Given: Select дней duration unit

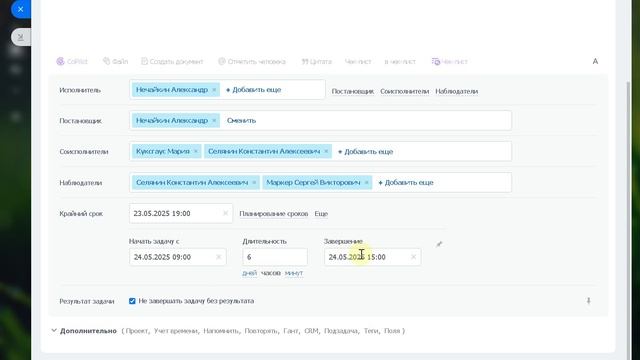Looking at the screenshot, I should (249, 273).
